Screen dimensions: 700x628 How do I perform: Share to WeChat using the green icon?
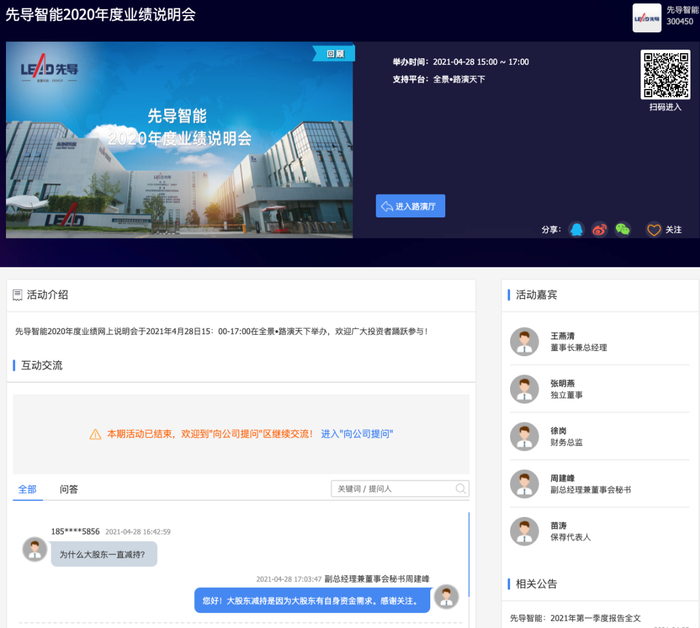coord(622,229)
